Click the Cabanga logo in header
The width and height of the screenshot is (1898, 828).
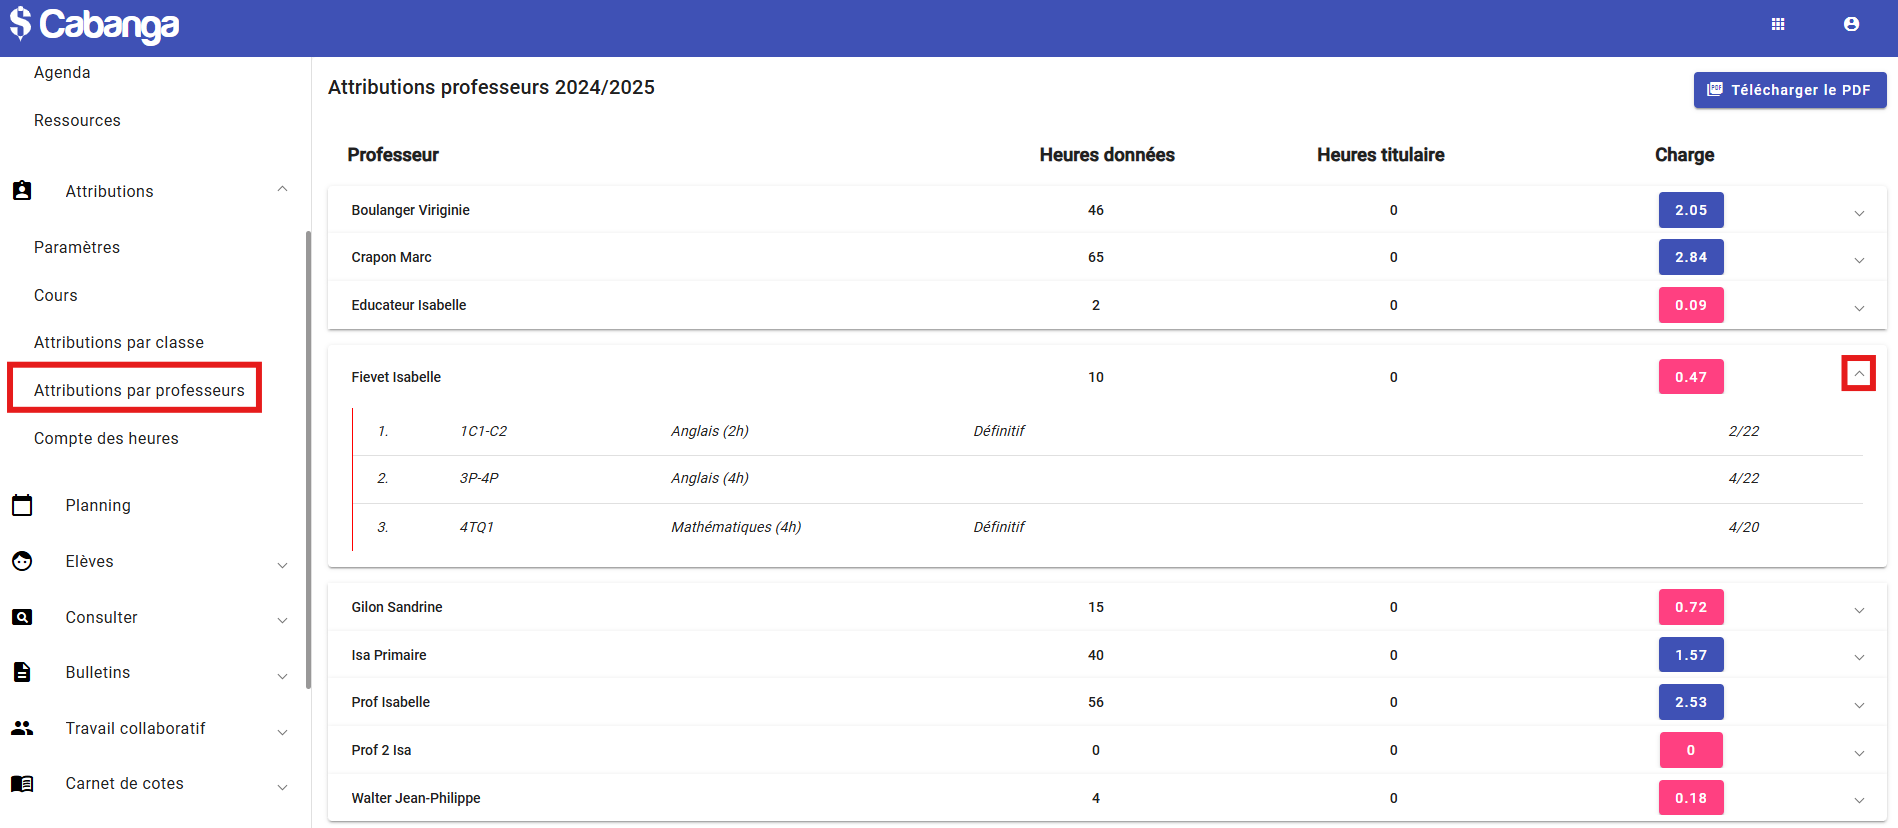(x=95, y=25)
